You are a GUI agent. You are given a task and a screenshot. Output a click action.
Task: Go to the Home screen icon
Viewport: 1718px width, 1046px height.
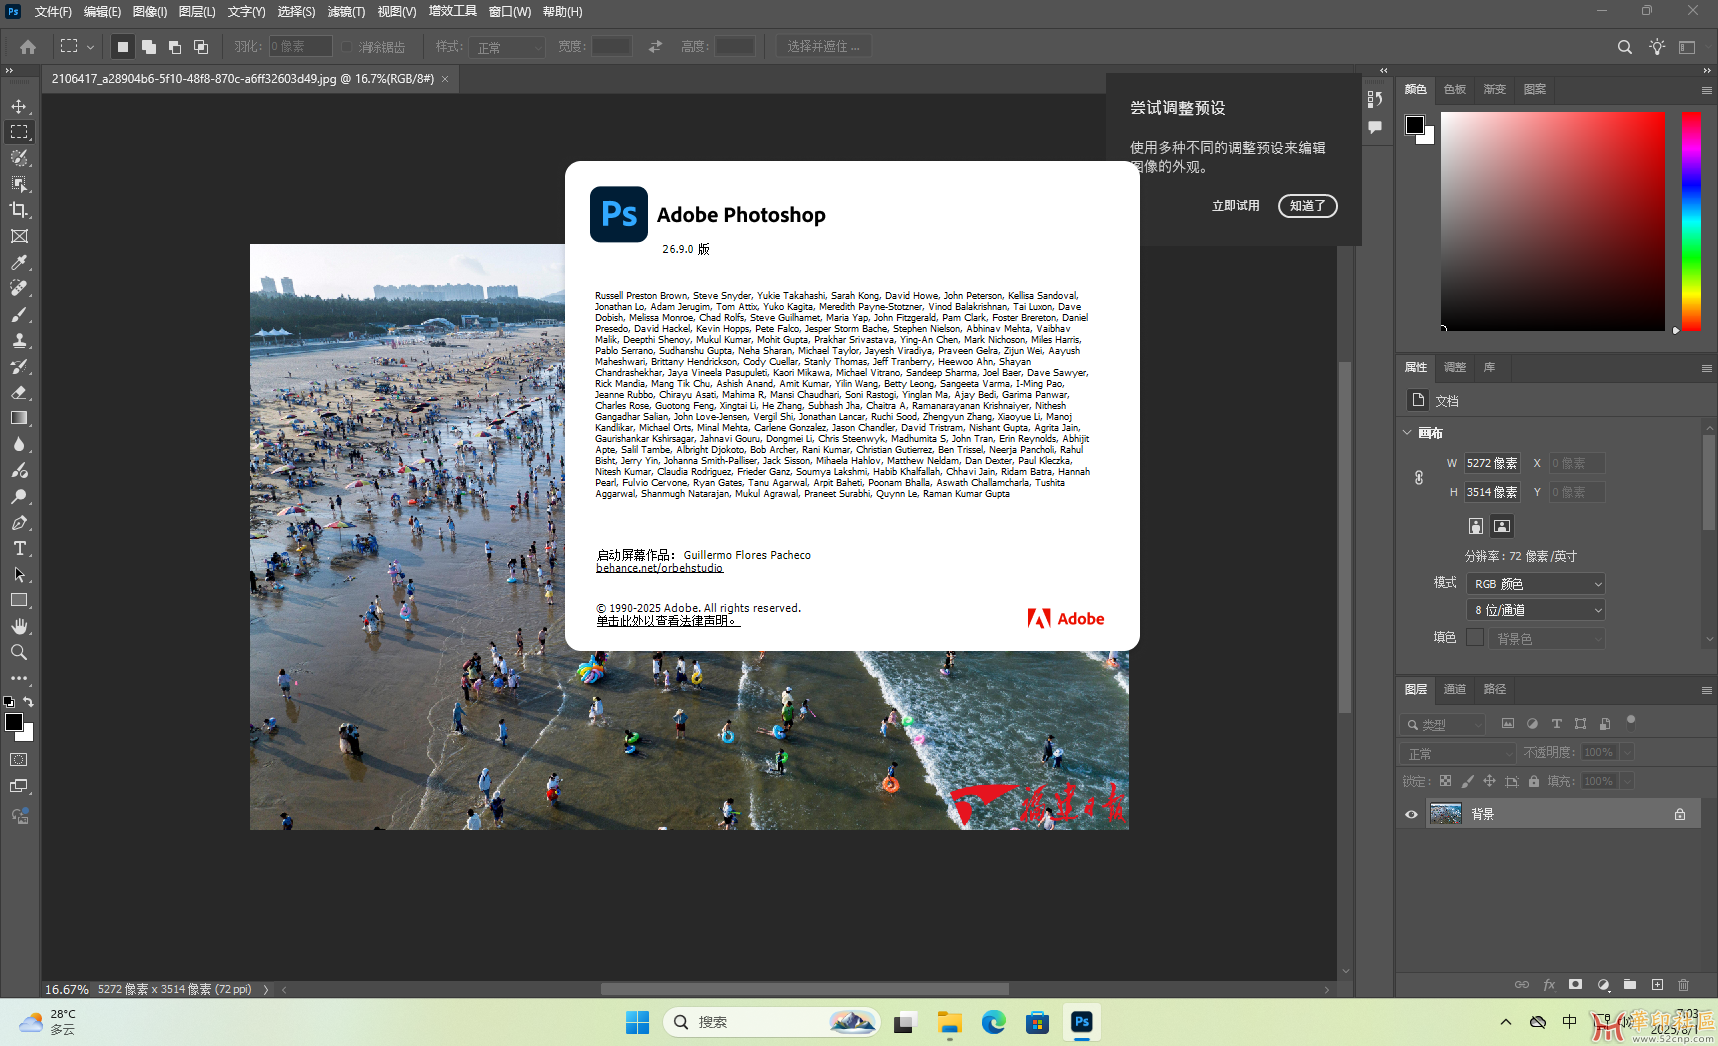click(x=28, y=47)
